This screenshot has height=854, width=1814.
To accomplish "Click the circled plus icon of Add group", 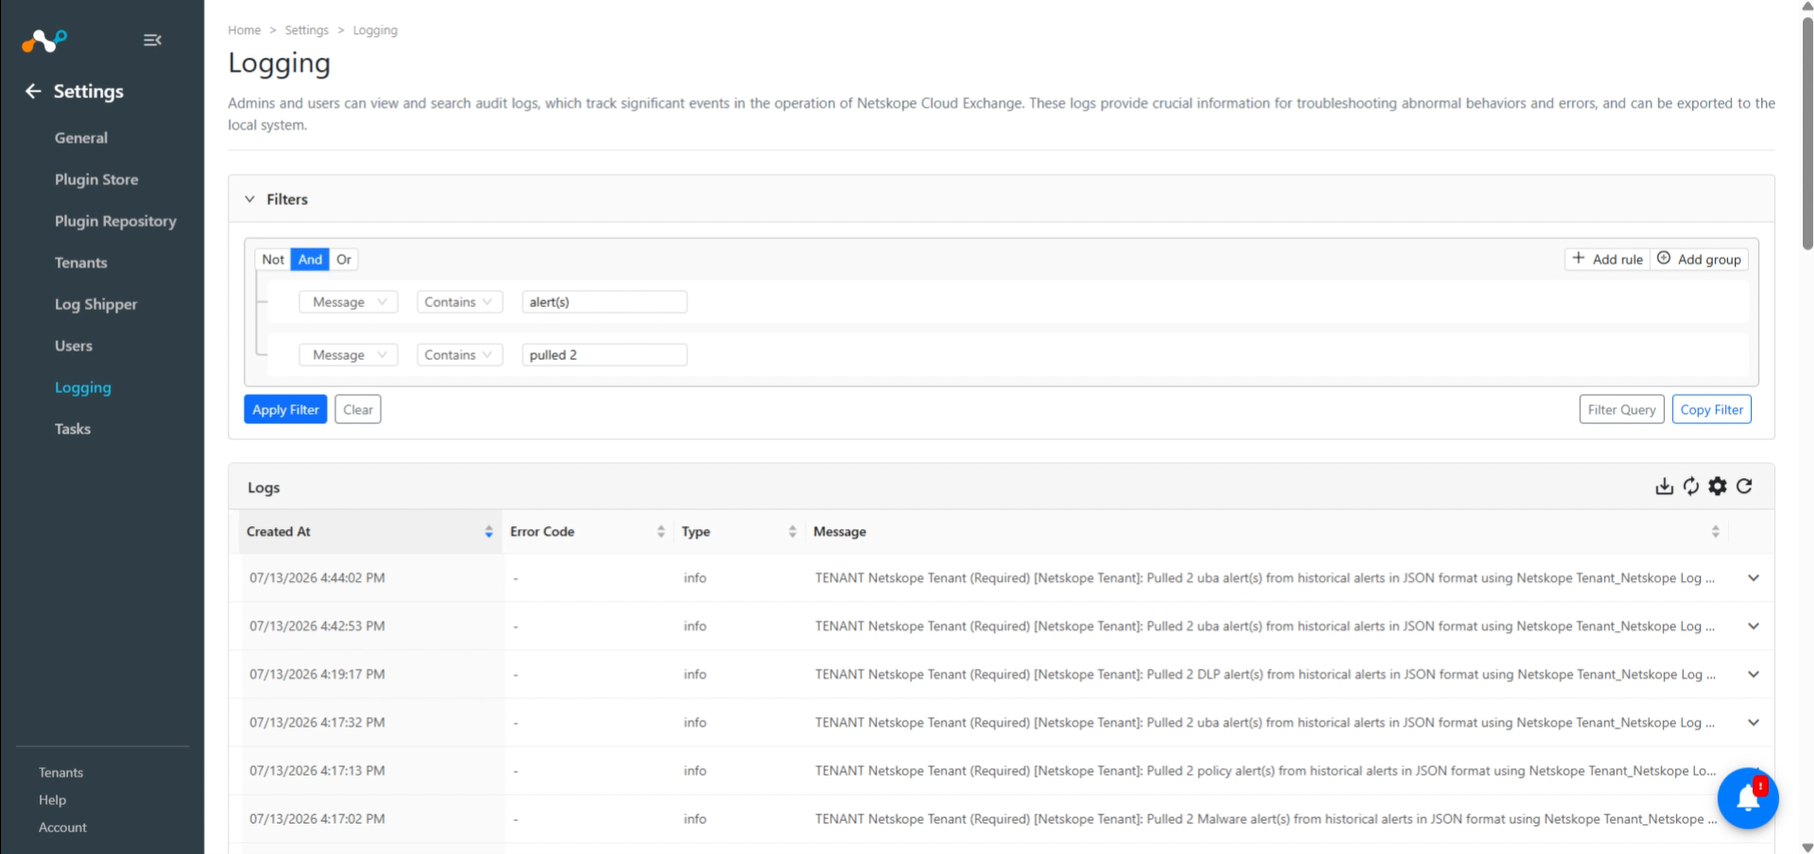I will [x=1664, y=258].
